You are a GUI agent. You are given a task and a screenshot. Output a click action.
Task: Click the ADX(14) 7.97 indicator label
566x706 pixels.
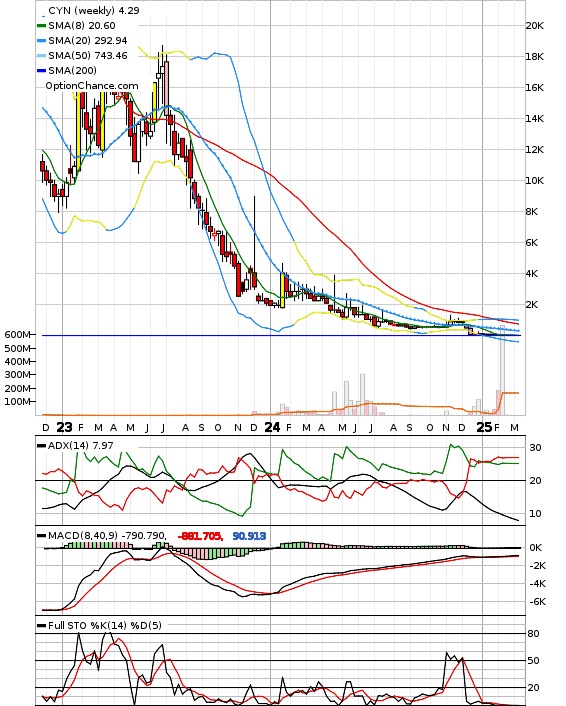(x=81, y=445)
